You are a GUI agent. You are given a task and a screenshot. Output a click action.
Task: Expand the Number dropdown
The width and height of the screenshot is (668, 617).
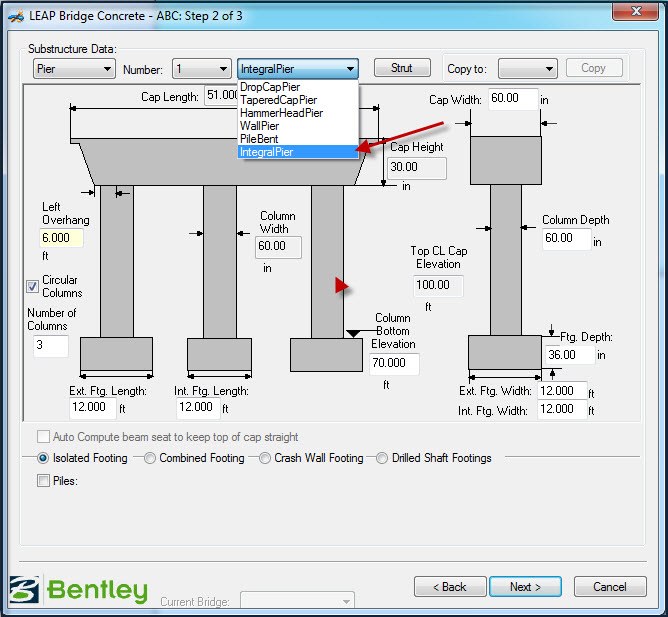tap(202, 69)
